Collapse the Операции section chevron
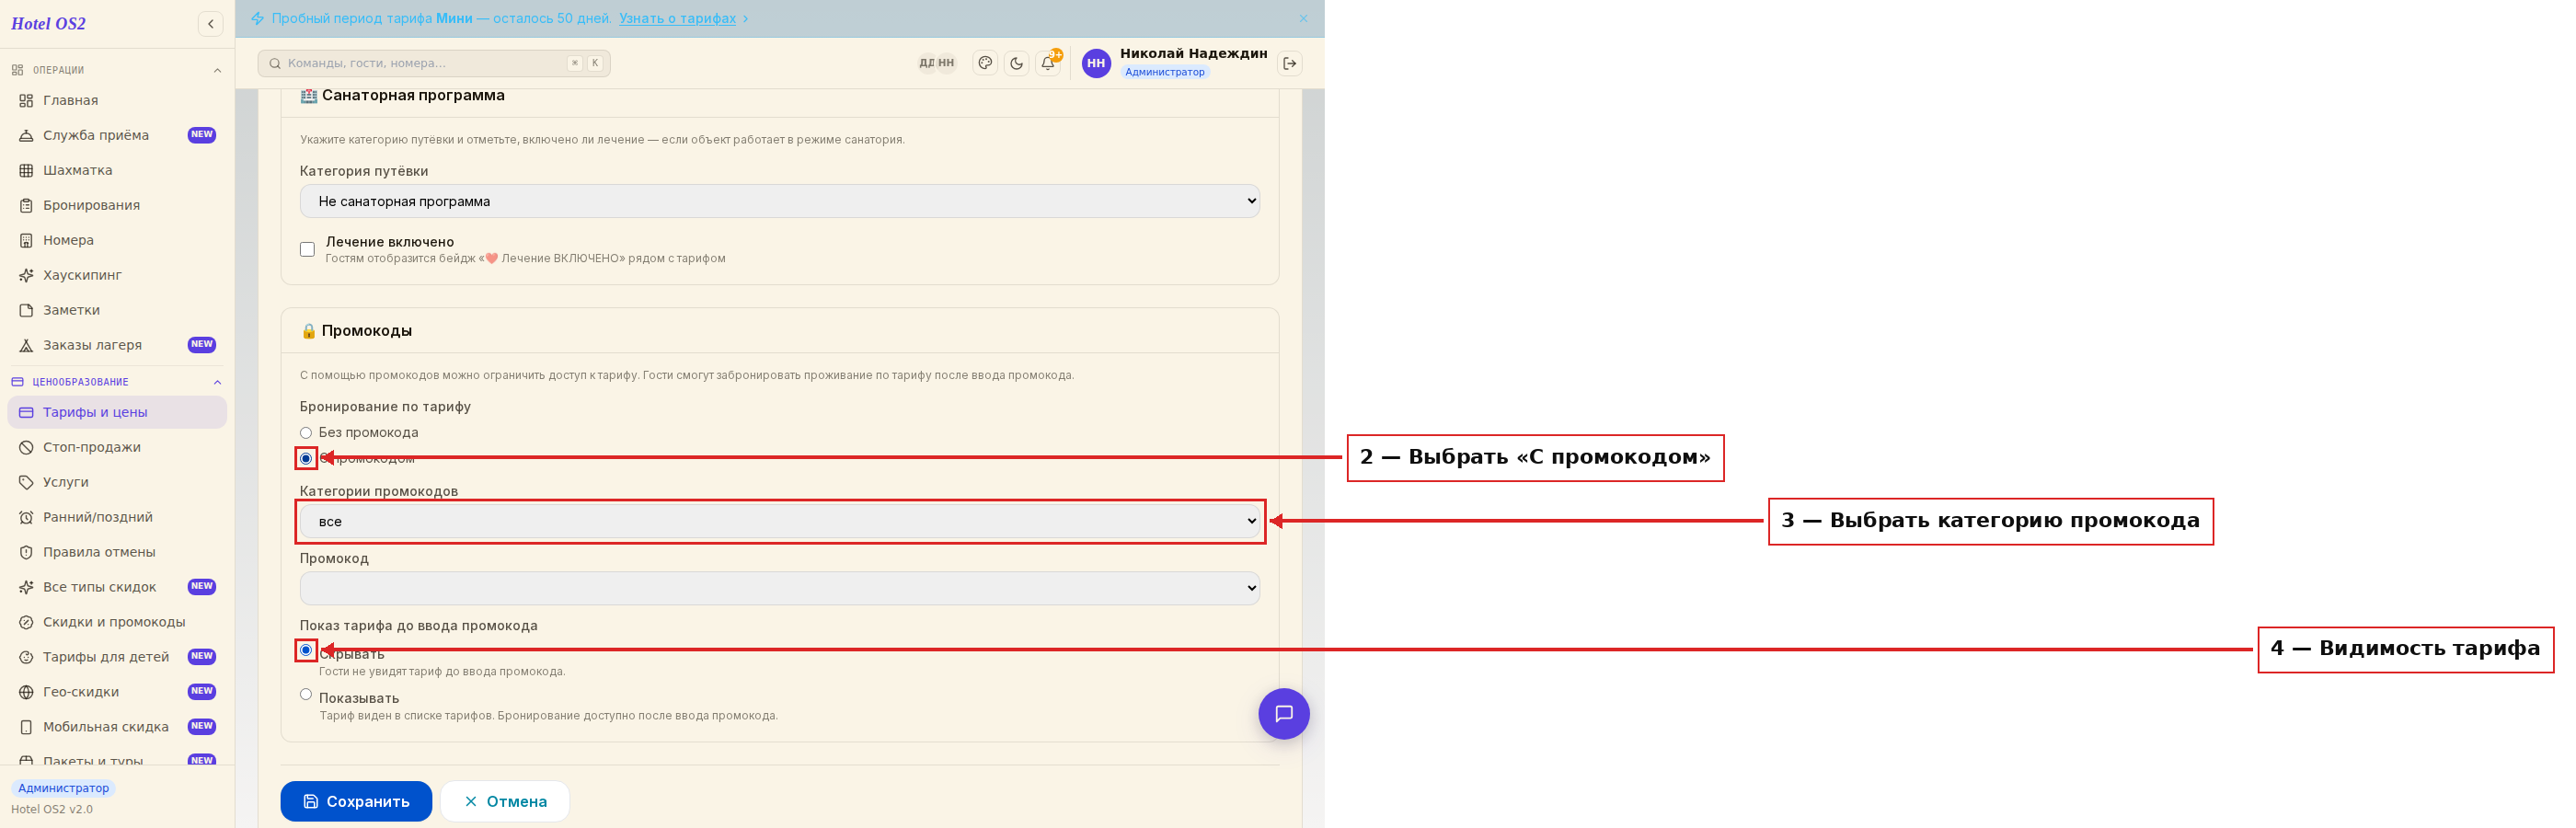This screenshot has width=2576, height=828. [x=217, y=70]
